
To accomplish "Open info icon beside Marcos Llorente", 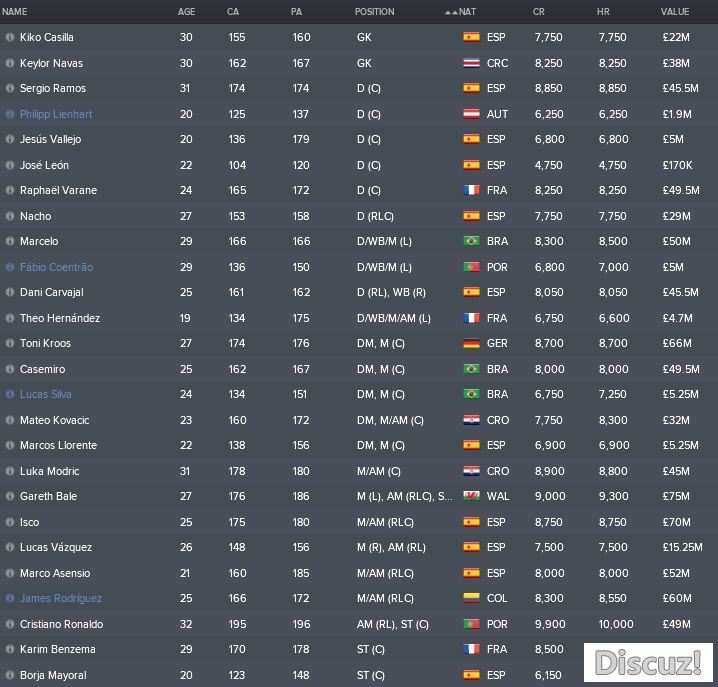I will pyautogui.click(x=10, y=445).
